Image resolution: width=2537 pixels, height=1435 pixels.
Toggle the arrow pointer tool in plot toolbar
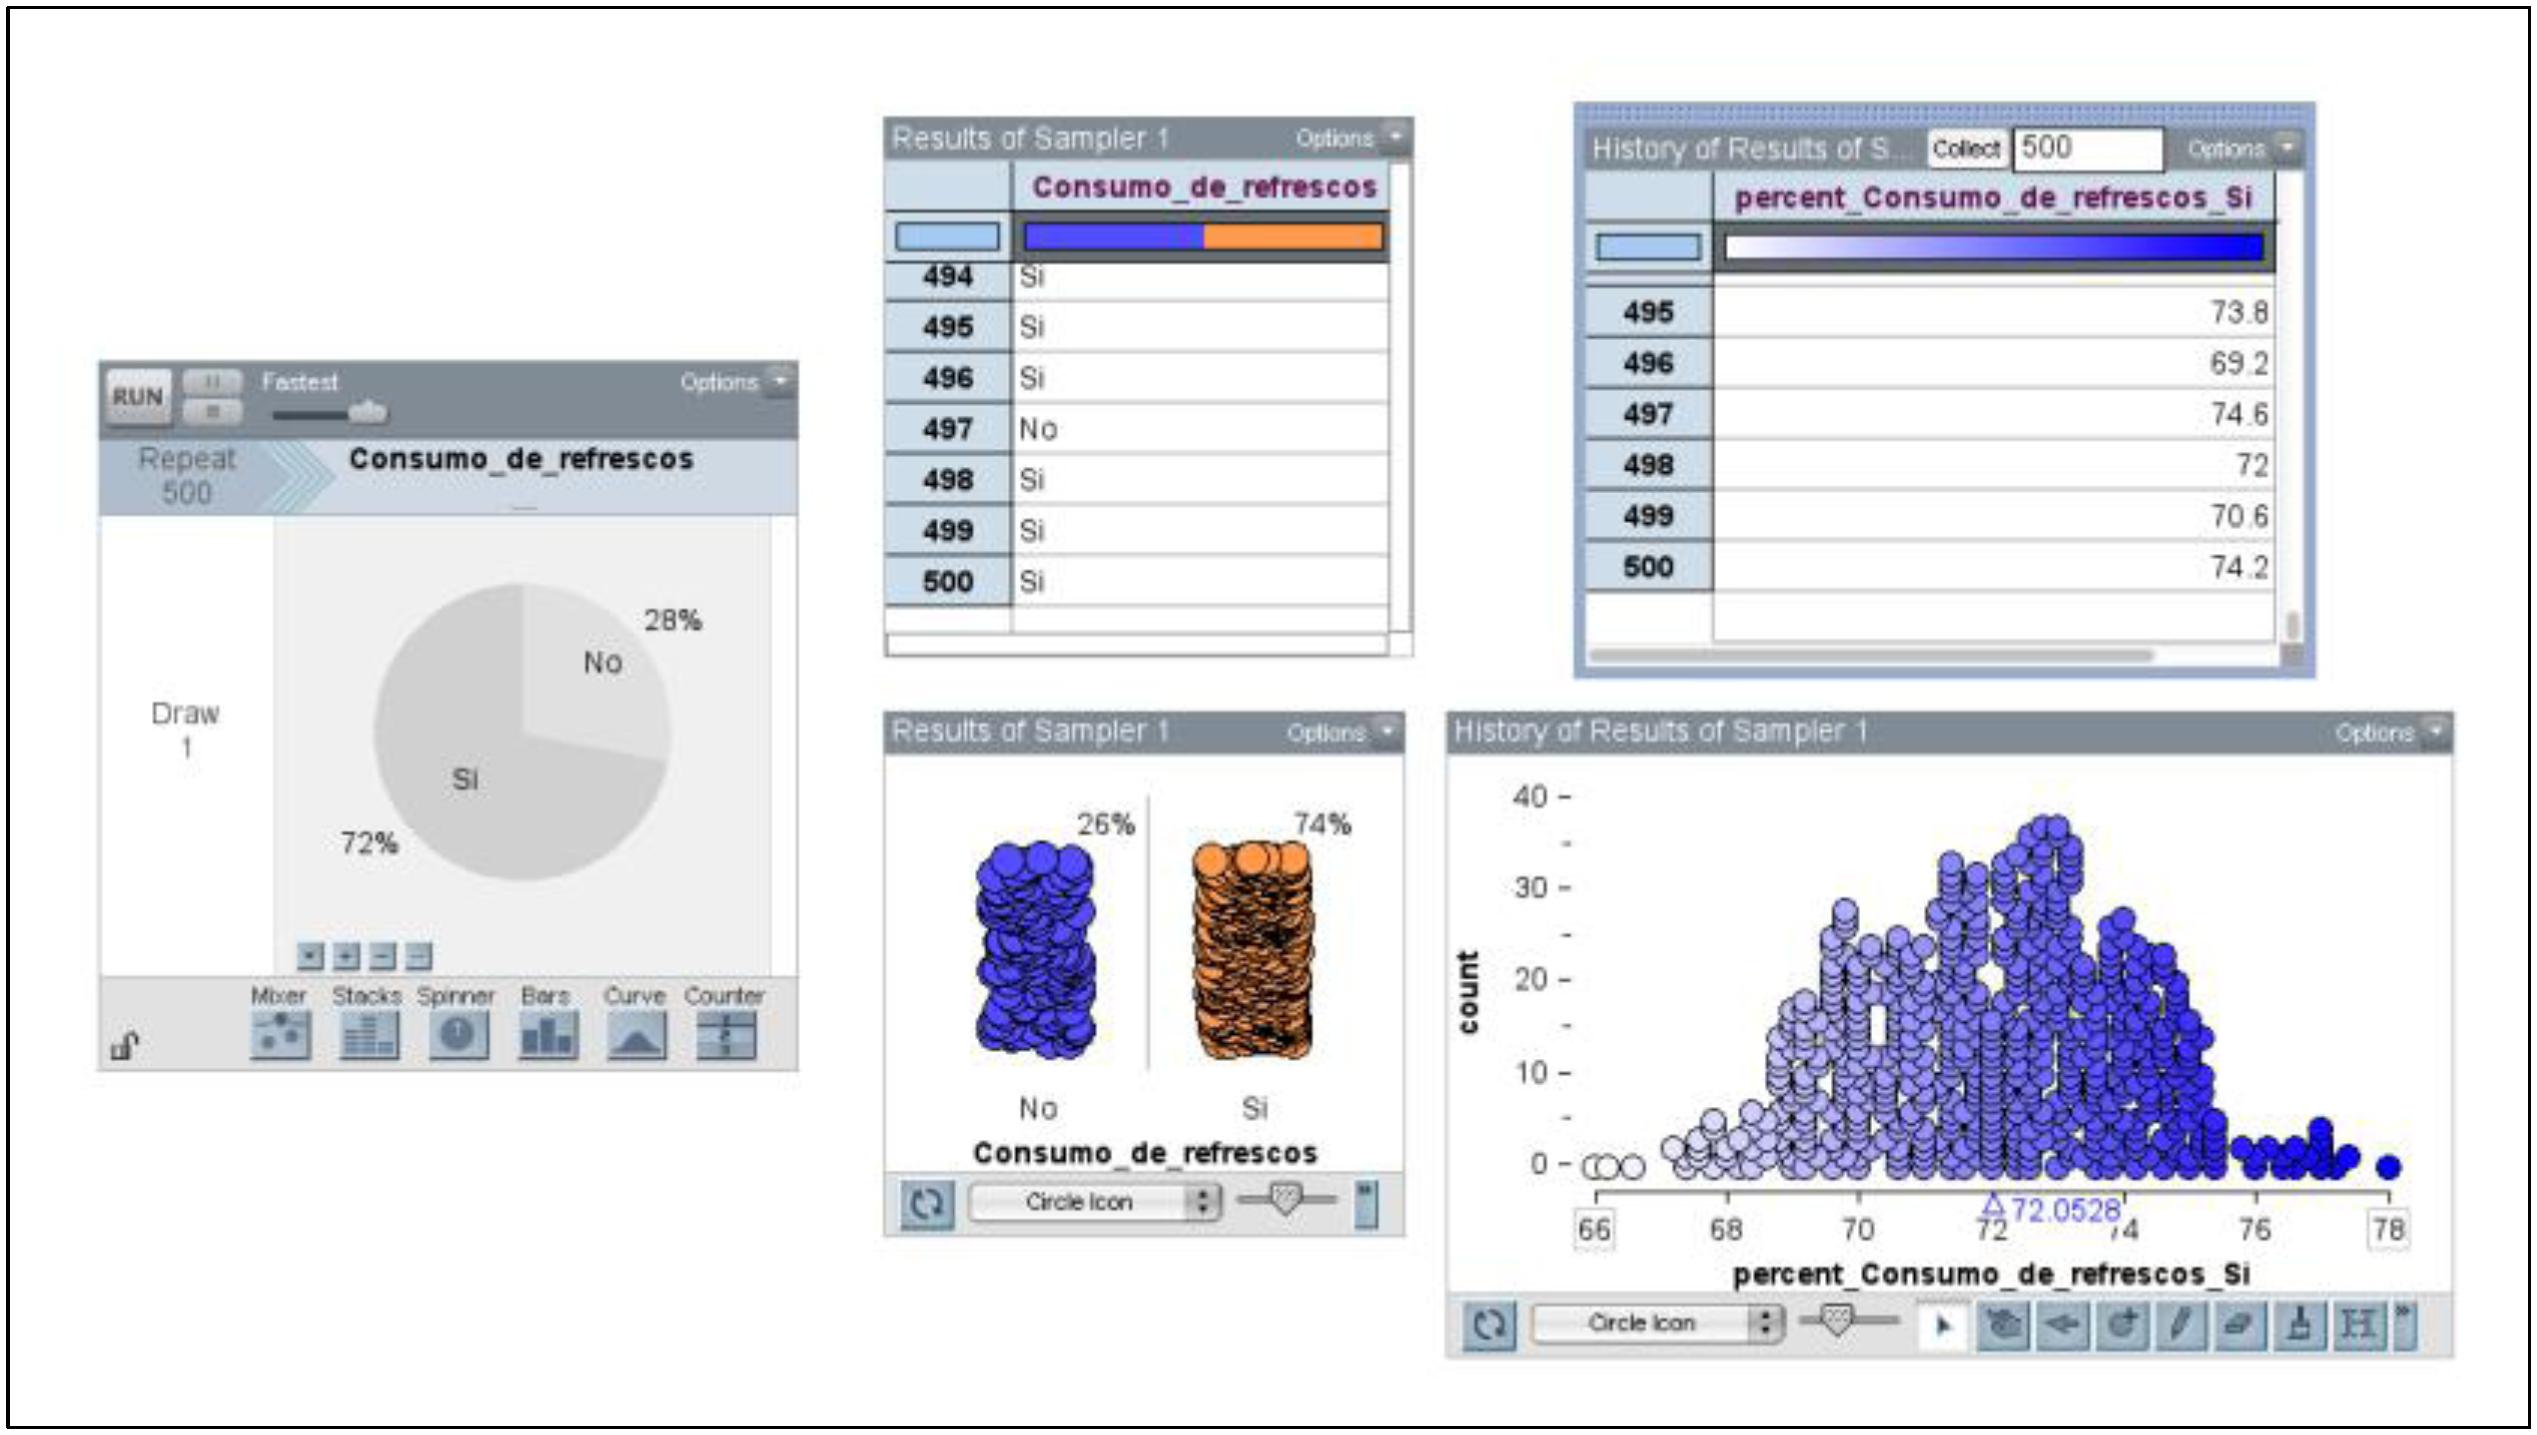point(1943,1325)
